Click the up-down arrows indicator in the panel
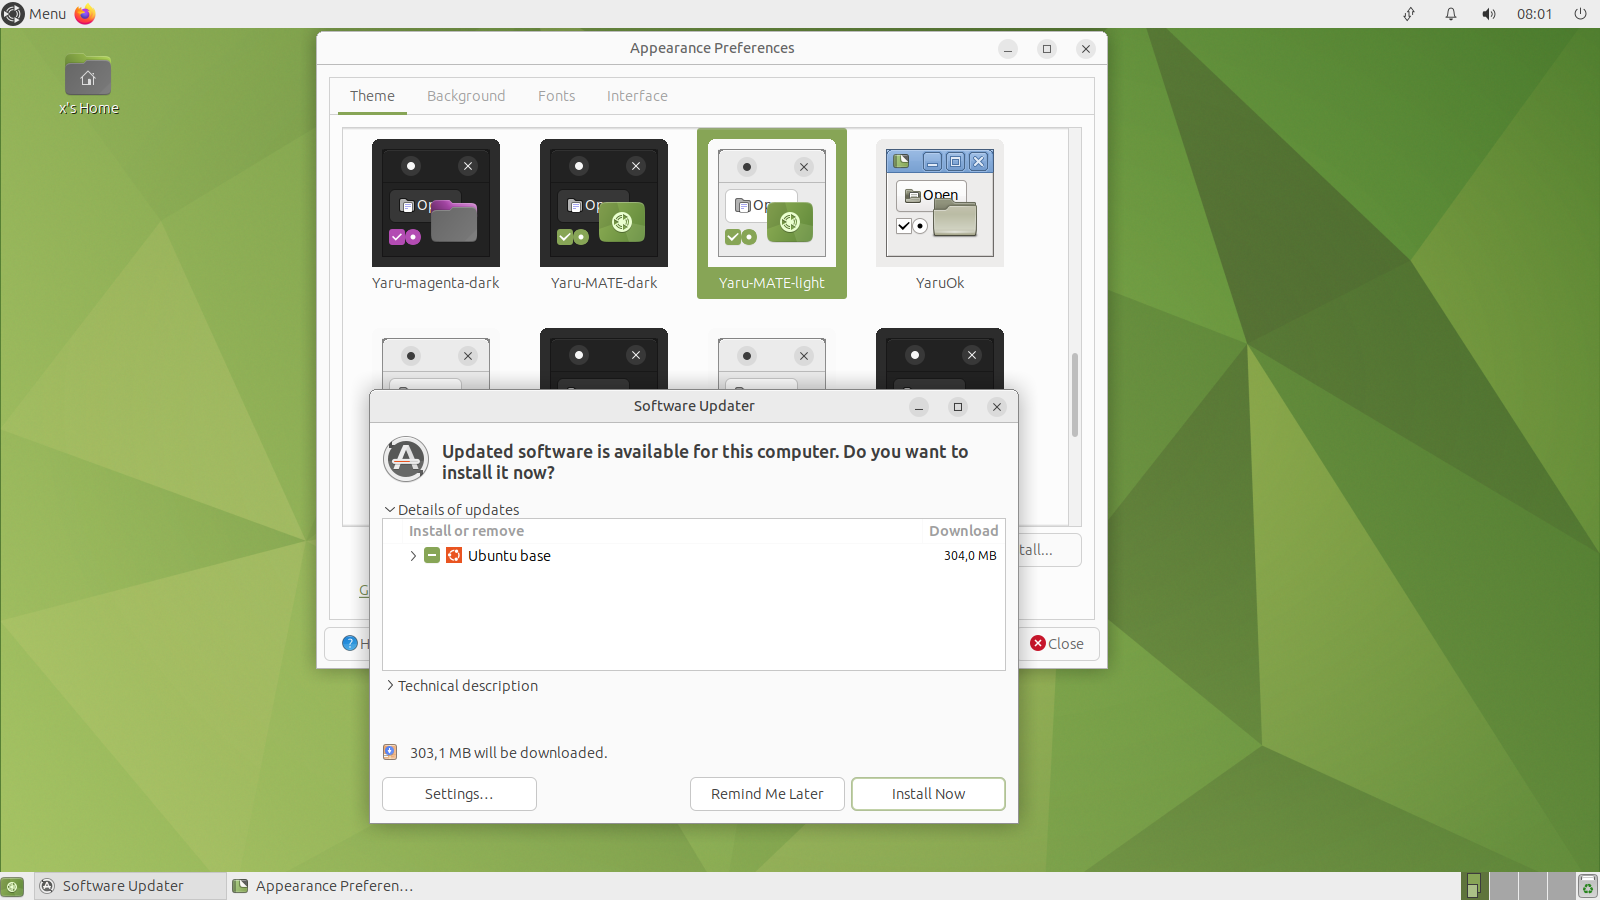1600x900 pixels. (1409, 14)
